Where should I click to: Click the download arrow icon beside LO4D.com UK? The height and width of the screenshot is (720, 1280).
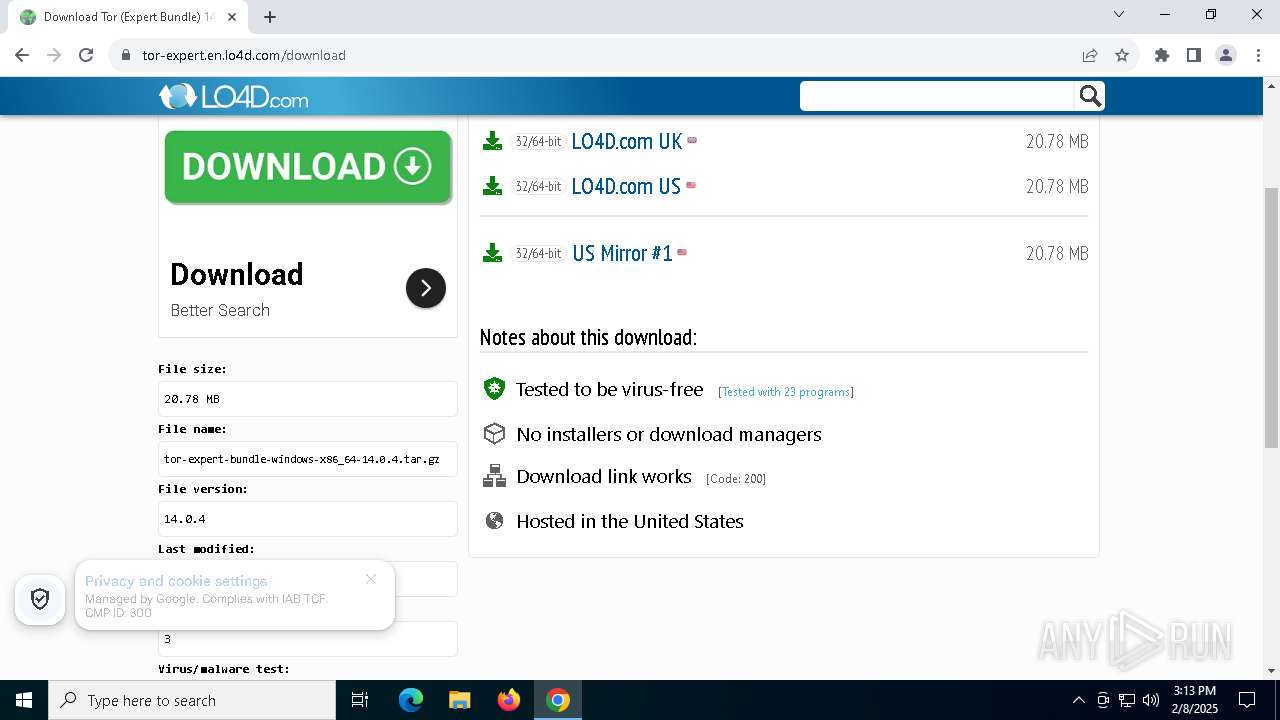pos(492,141)
